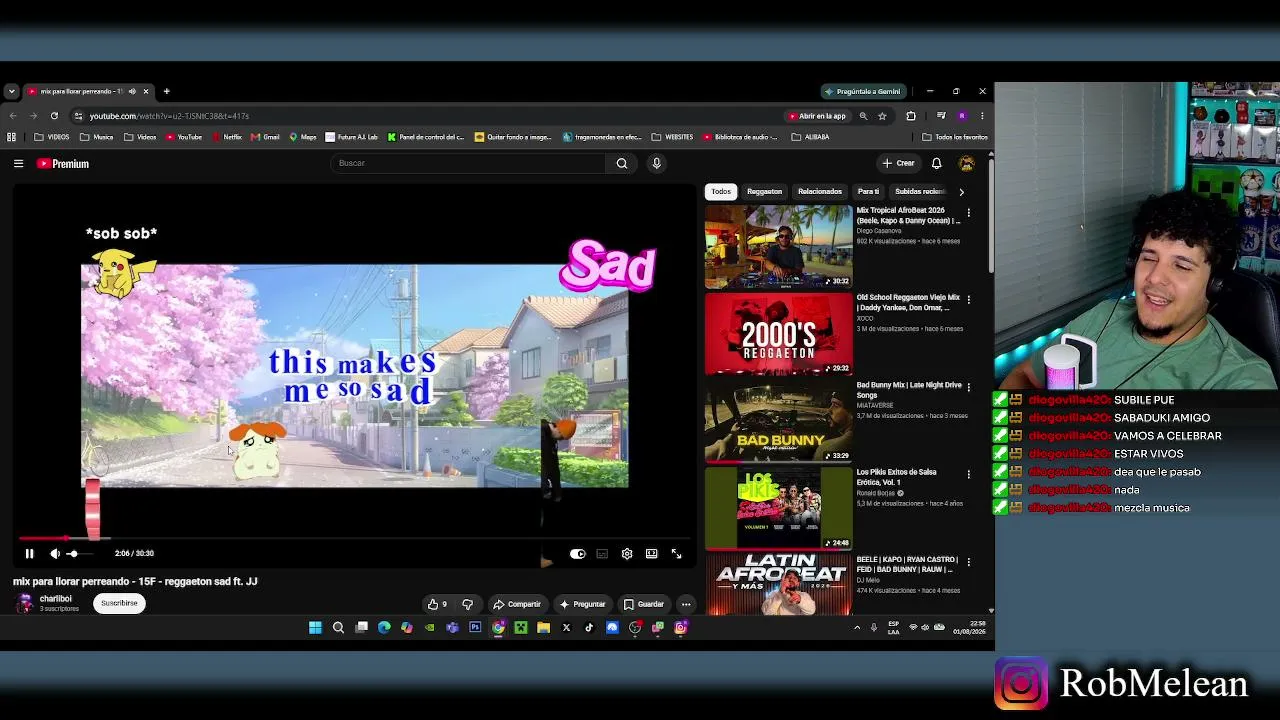Image resolution: width=1280 pixels, height=720 pixels.
Task: Select the Para ti filter chip
Action: pyautogui.click(x=868, y=191)
